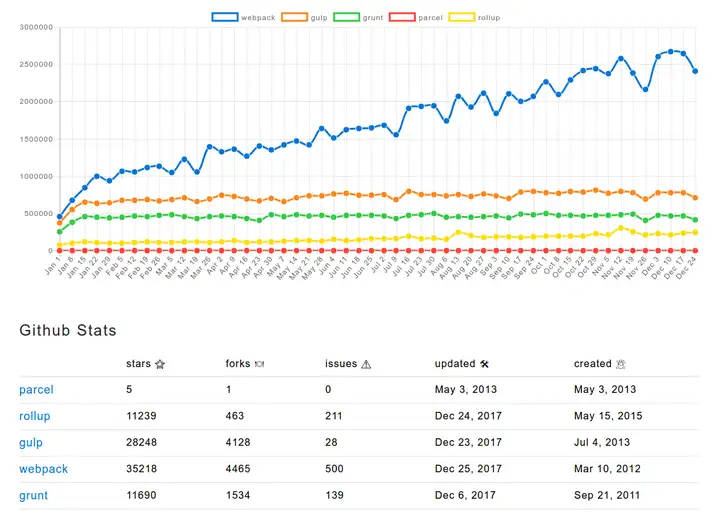Select gulp created date Jul 4, 2013

pos(602,442)
